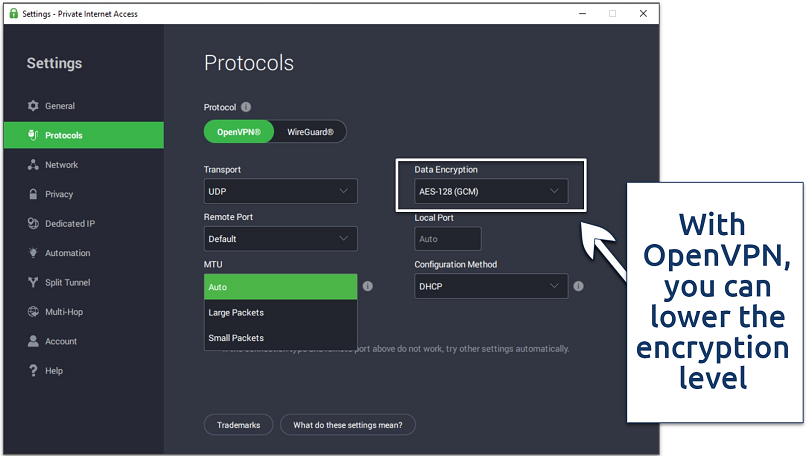Open the Account settings tab
The height and width of the screenshot is (456, 806).
point(84,341)
